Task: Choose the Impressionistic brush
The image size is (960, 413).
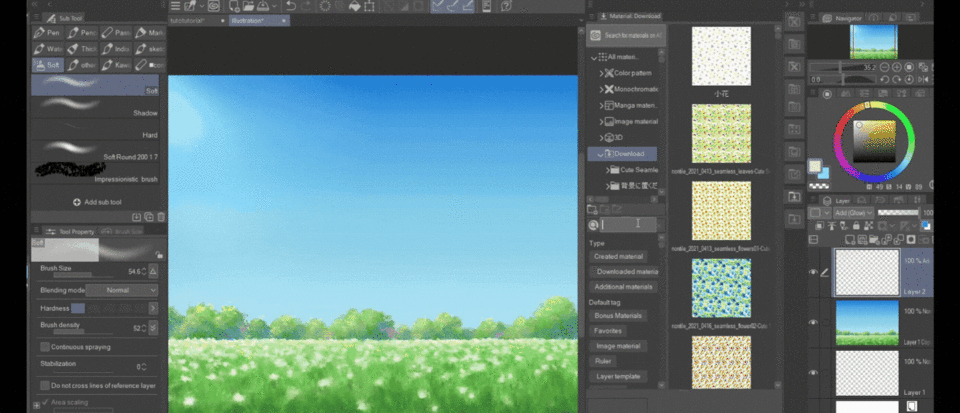Action: pyautogui.click(x=95, y=173)
